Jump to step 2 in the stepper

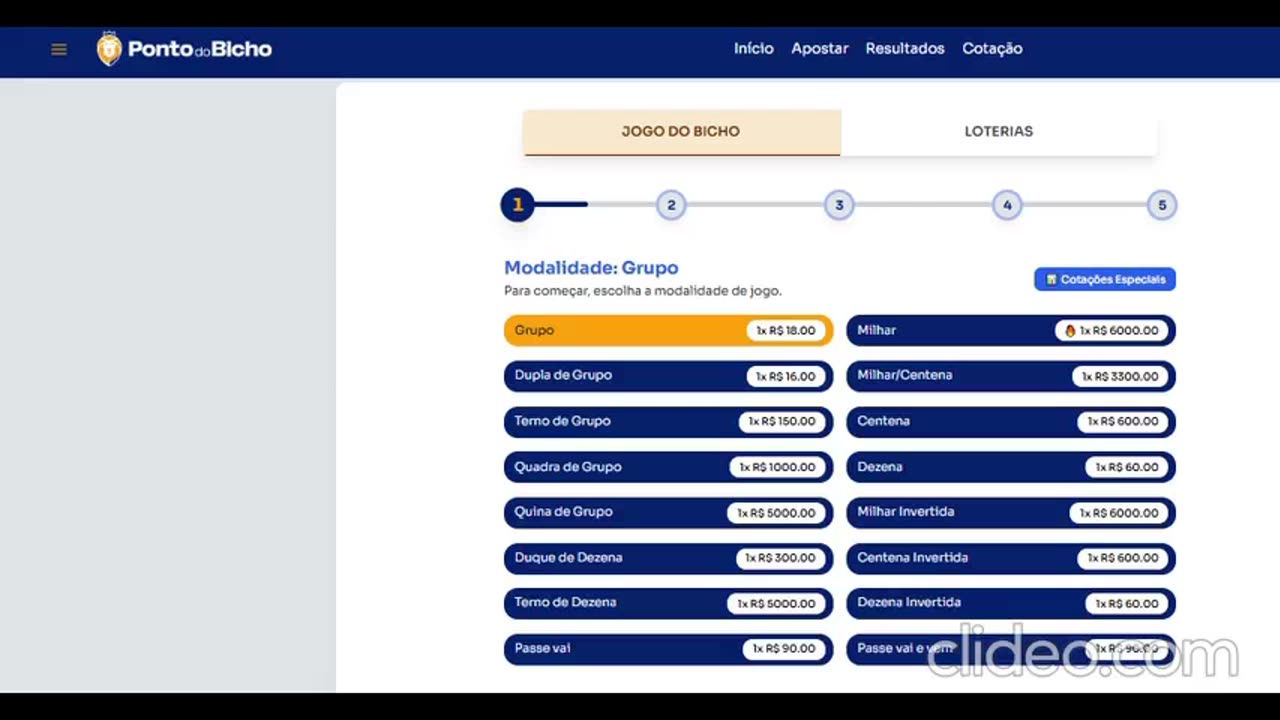(x=671, y=205)
